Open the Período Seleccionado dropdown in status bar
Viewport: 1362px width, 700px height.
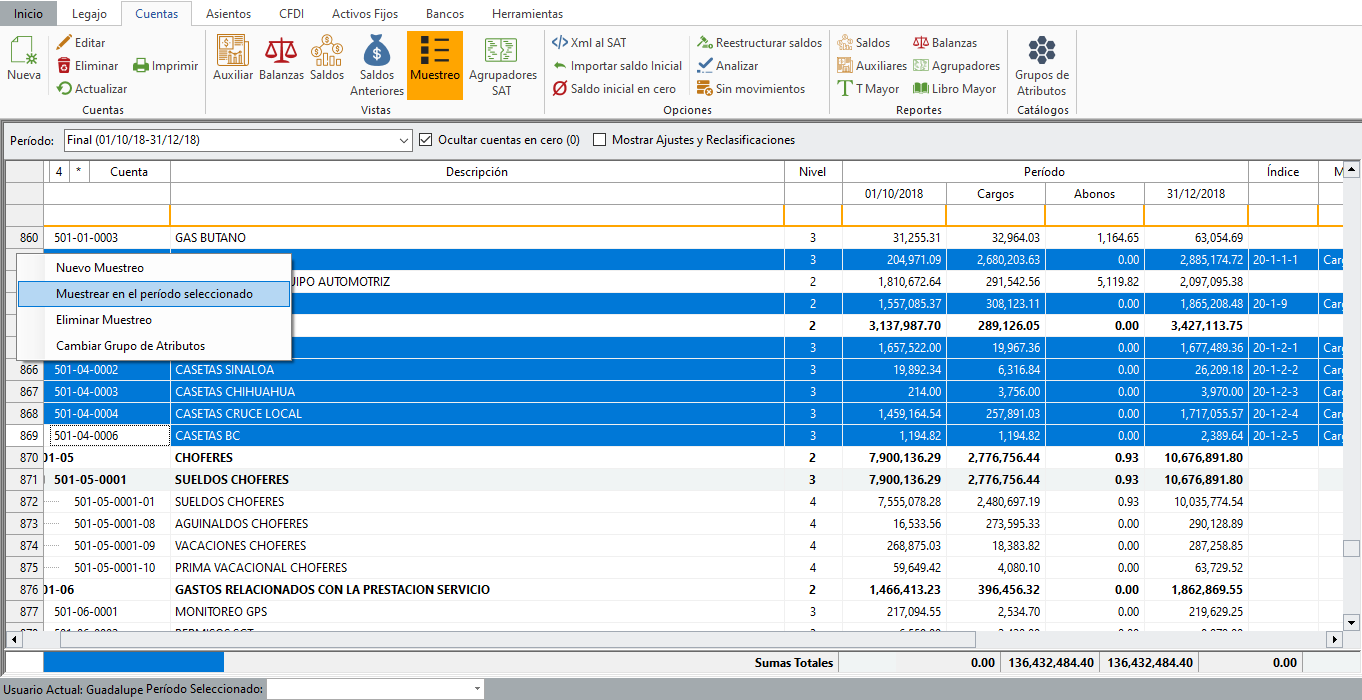coord(476,689)
